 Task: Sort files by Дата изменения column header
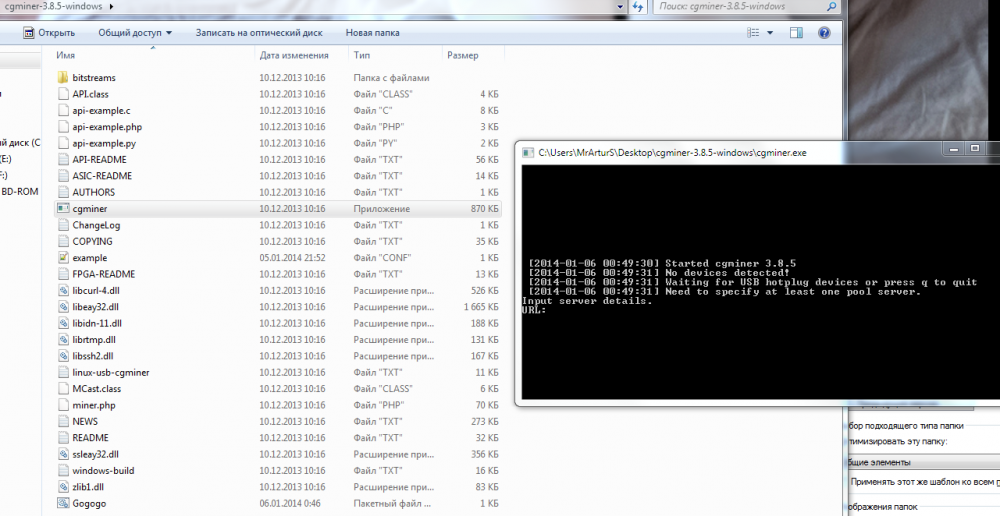point(302,55)
